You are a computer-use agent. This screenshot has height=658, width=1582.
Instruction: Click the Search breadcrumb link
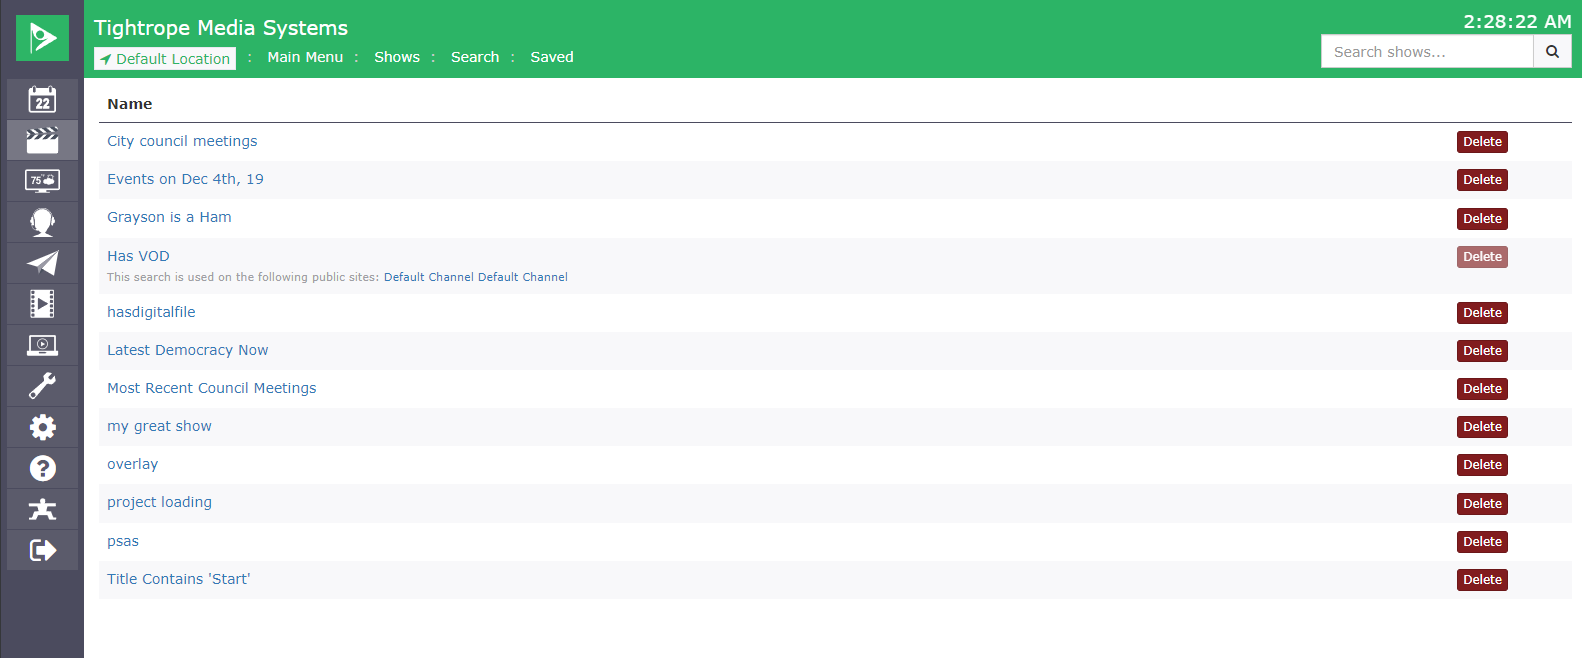click(475, 57)
